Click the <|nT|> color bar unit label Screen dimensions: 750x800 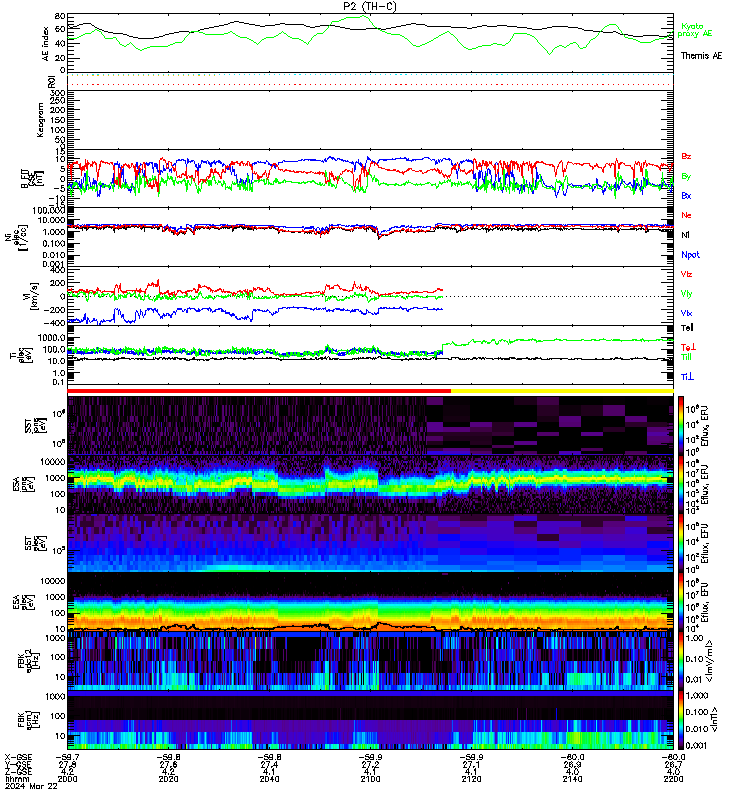coord(713,720)
